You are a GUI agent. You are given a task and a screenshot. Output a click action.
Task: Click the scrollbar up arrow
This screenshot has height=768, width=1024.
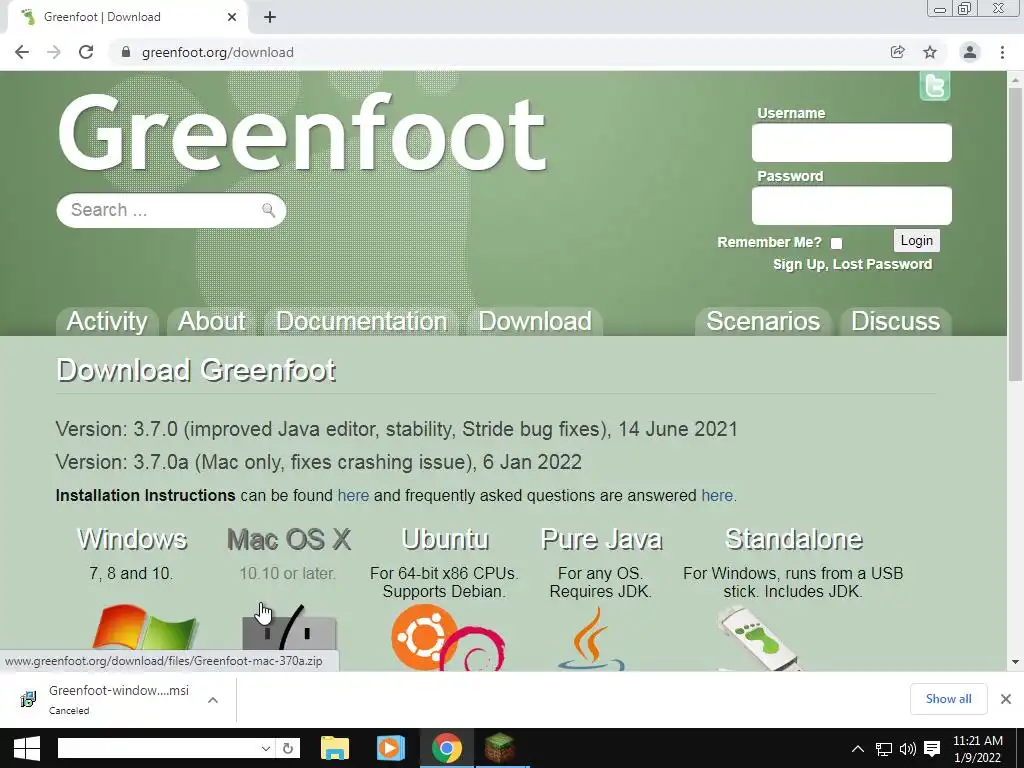coord(1015,80)
